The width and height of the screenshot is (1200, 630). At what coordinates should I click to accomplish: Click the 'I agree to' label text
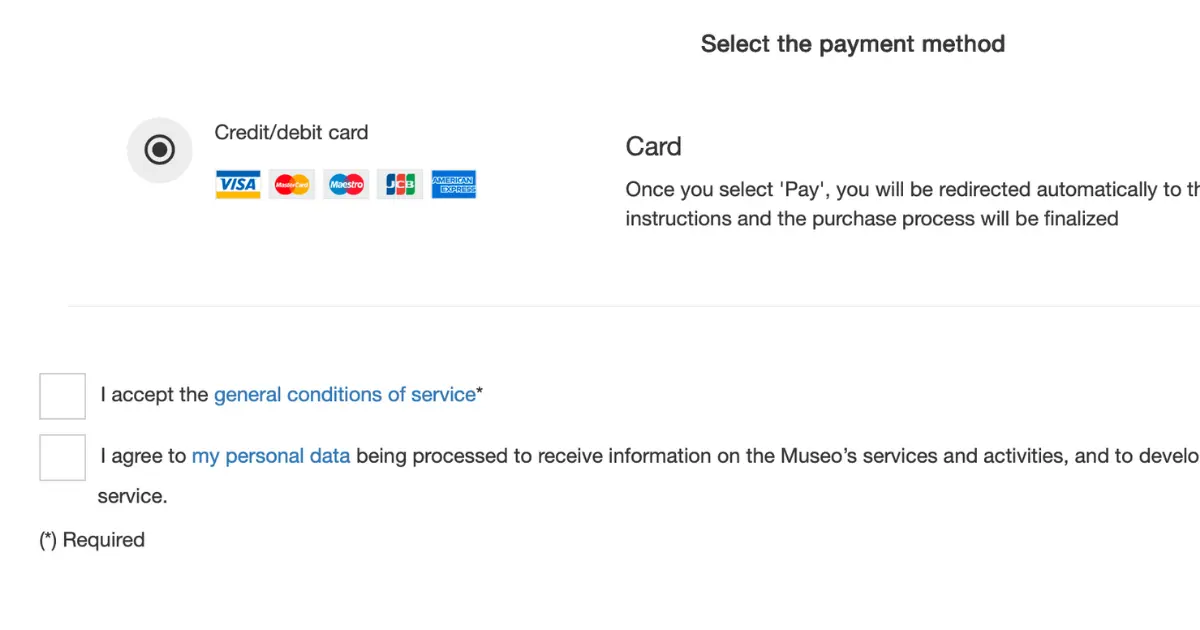point(143,456)
